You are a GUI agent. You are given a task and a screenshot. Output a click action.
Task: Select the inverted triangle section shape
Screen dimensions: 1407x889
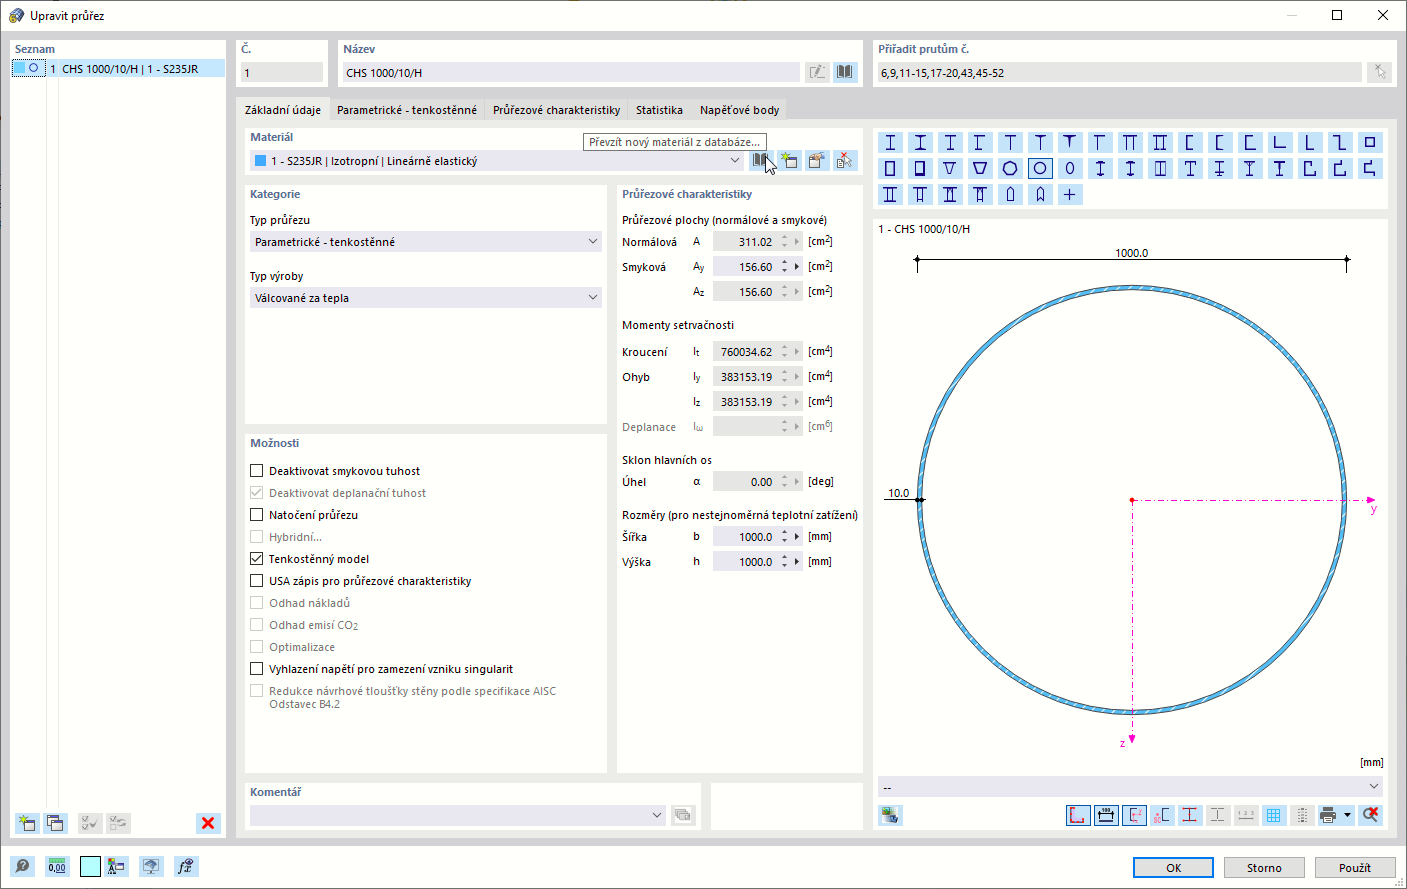click(950, 168)
